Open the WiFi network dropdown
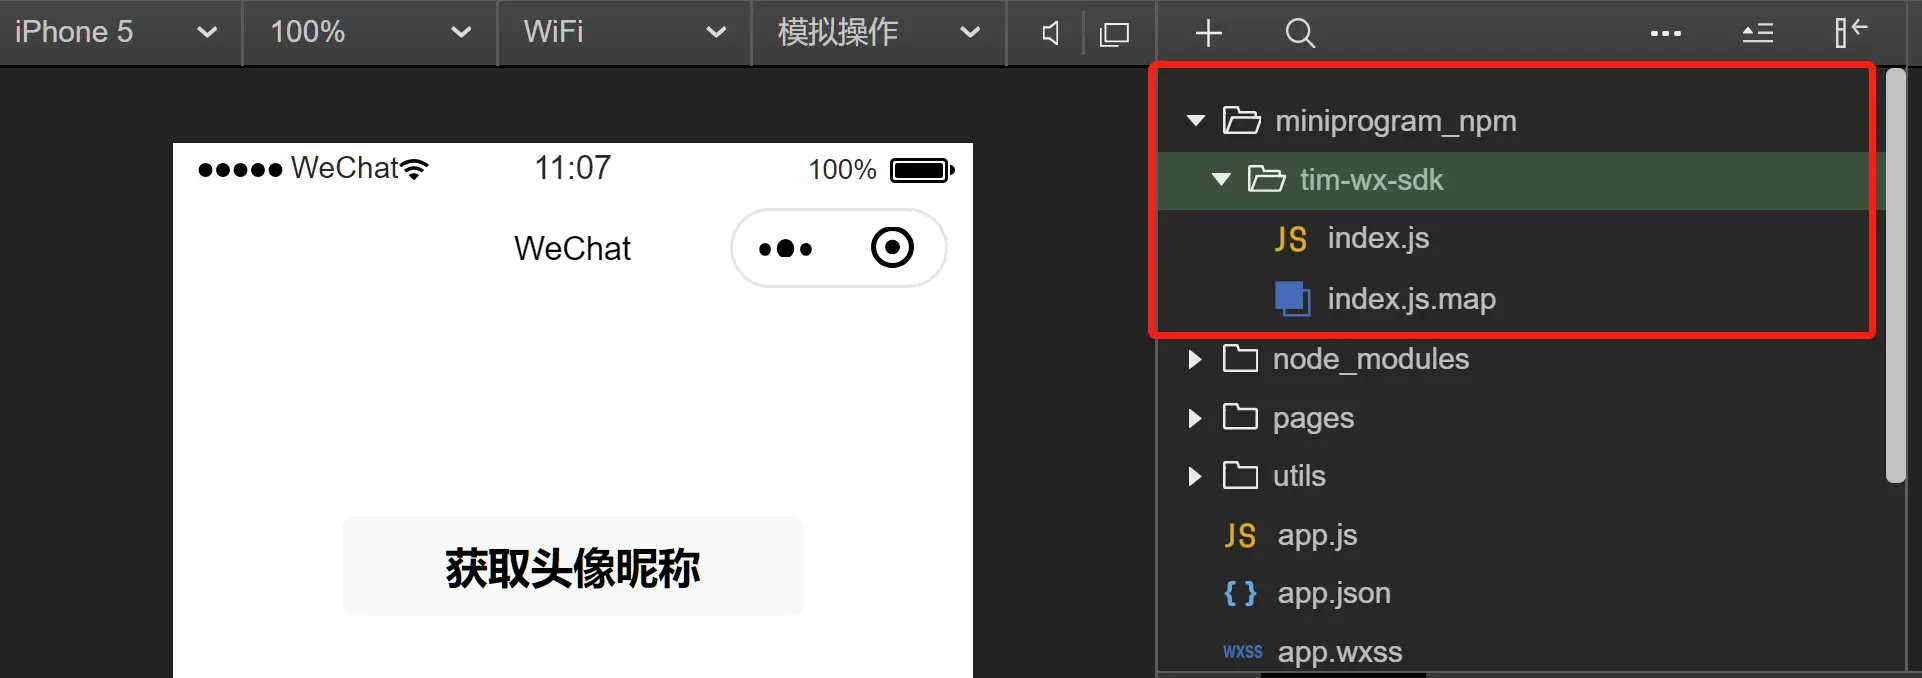Screen dimensions: 1922x678 [x=624, y=32]
